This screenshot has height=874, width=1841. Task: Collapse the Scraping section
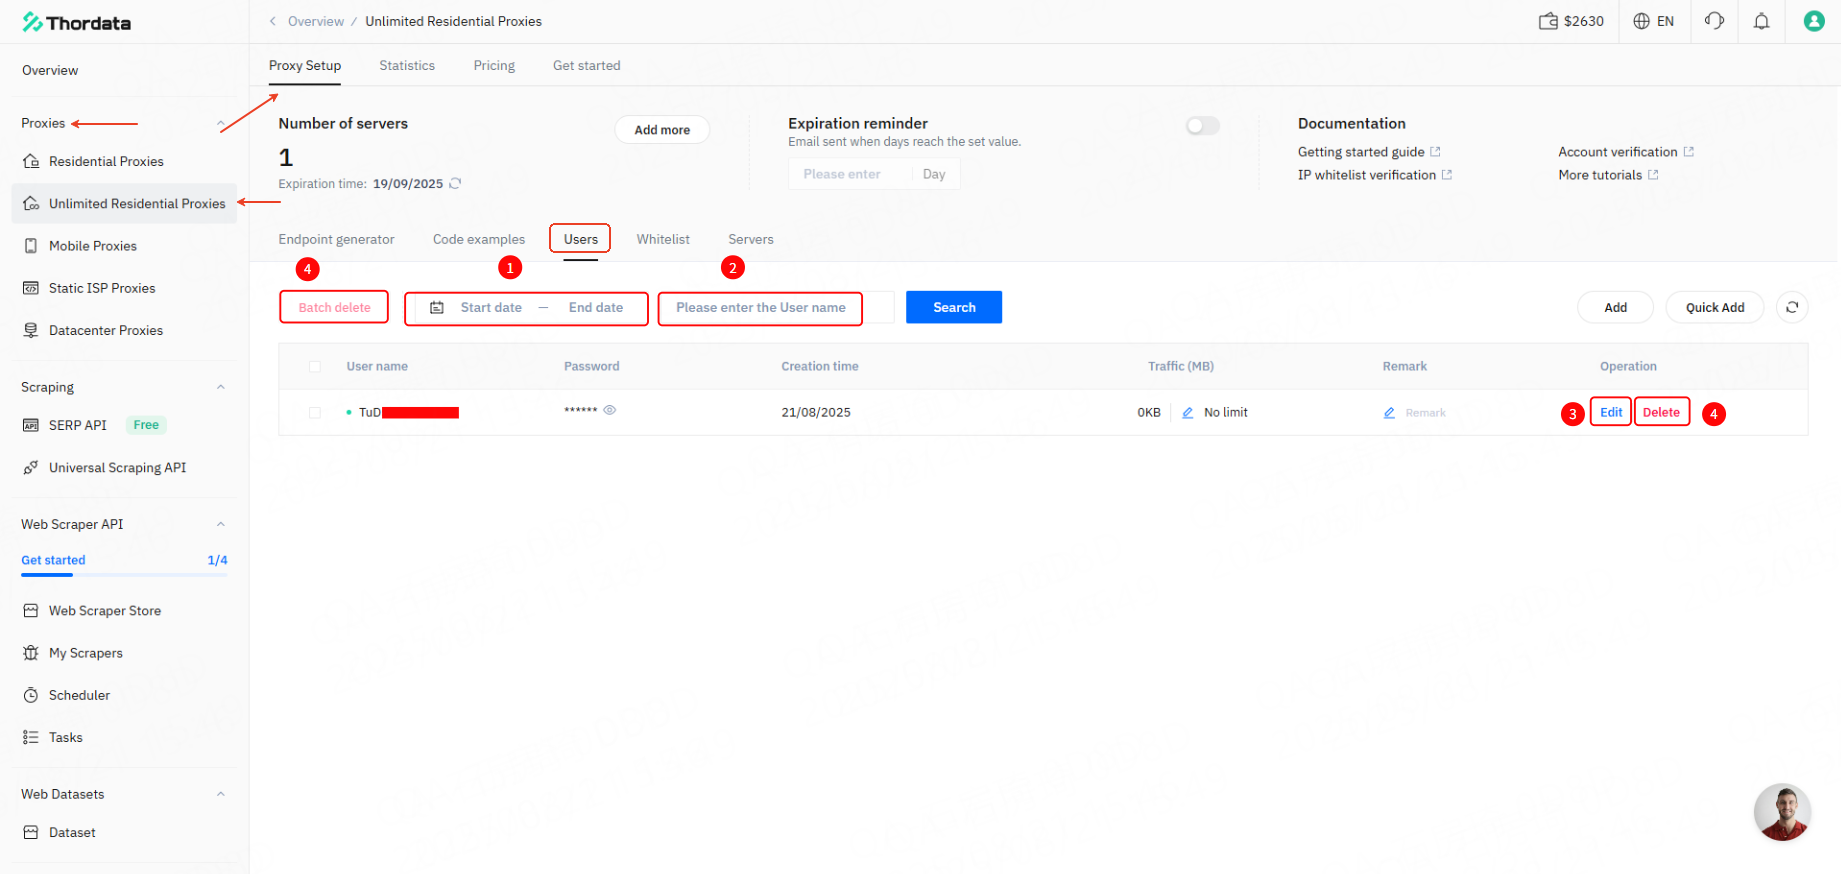point(221,387)
